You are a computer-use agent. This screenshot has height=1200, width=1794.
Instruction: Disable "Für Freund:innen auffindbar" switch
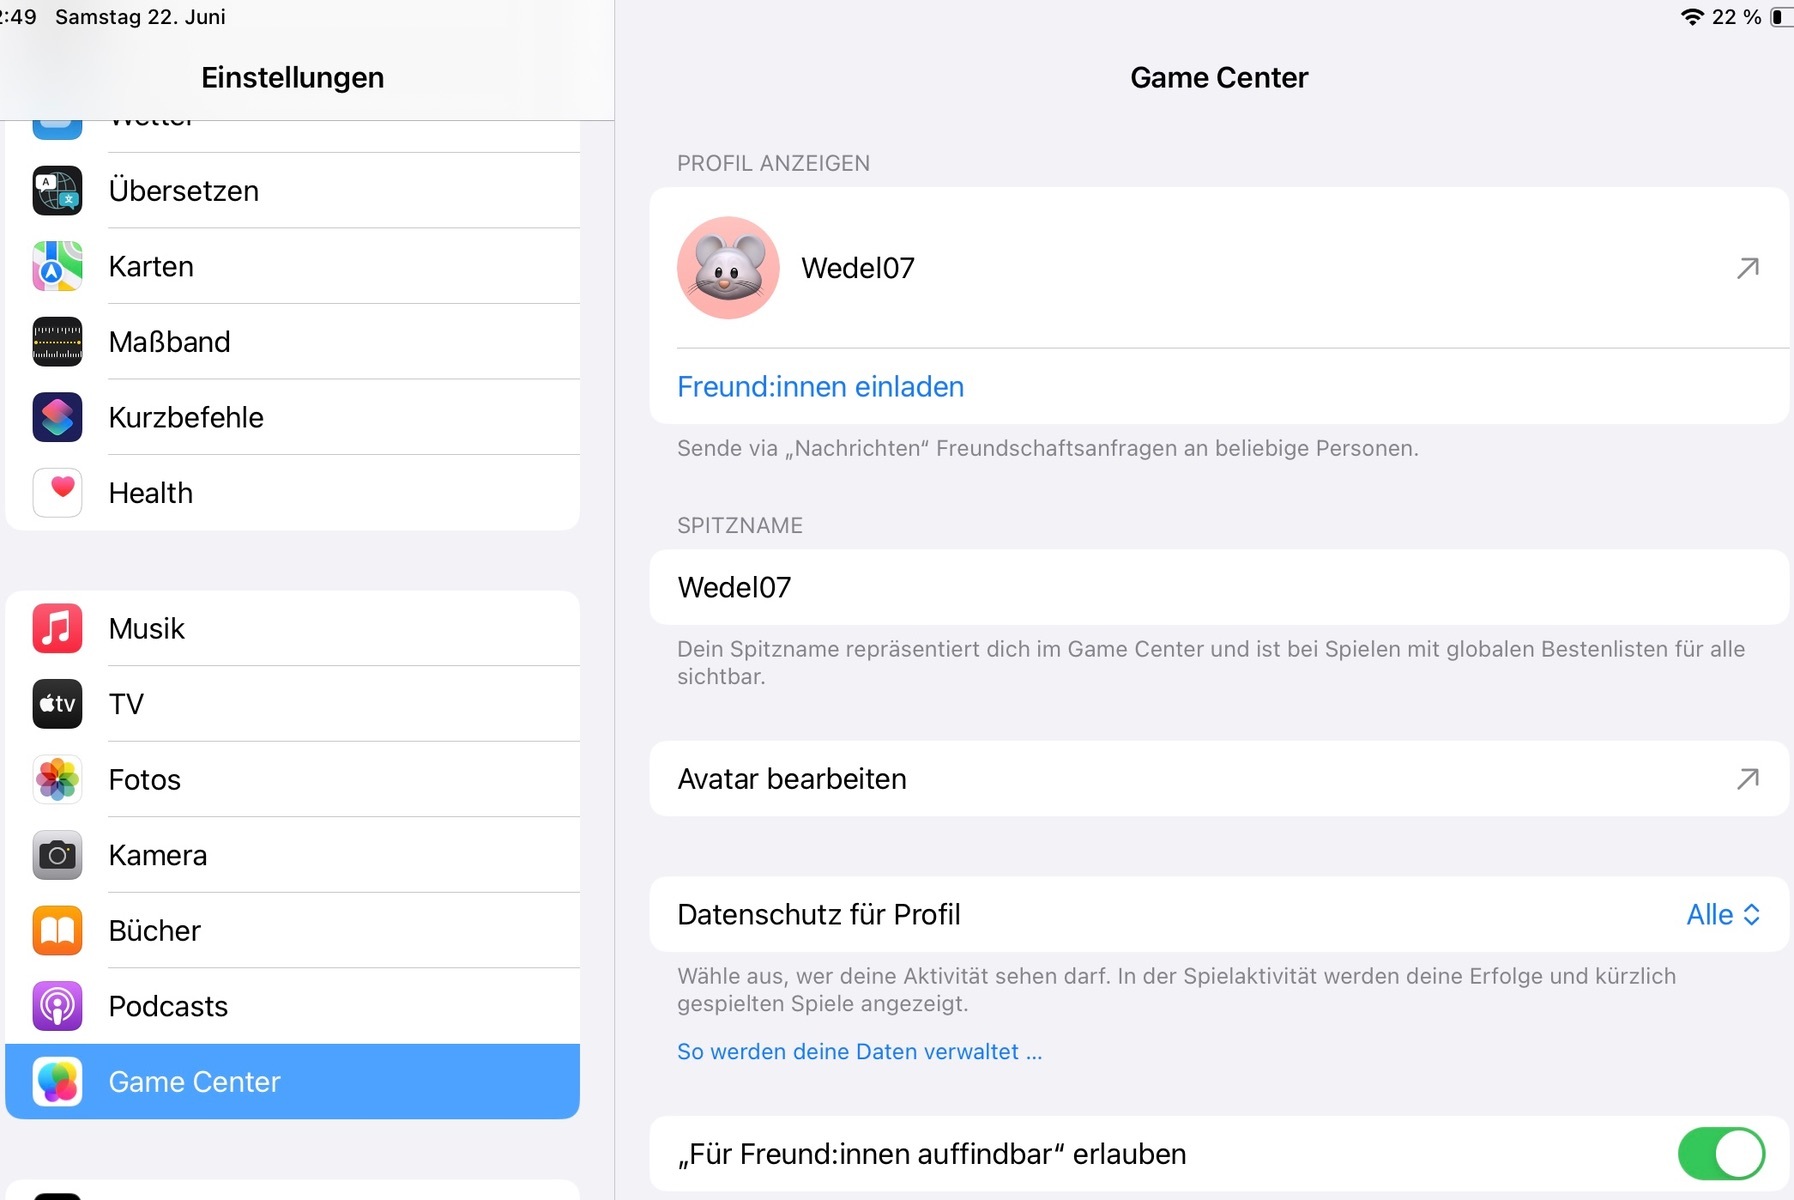(x=1720, y=1154)
